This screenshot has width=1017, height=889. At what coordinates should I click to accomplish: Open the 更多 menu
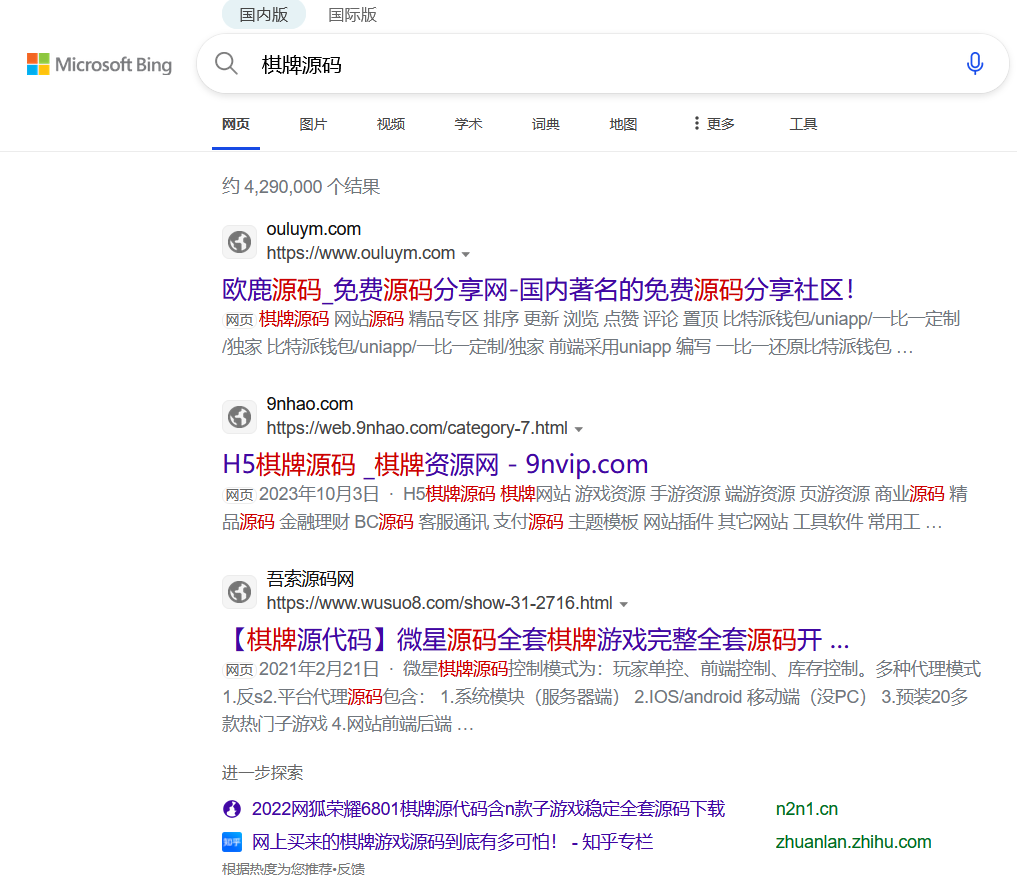tap(713, 124)
